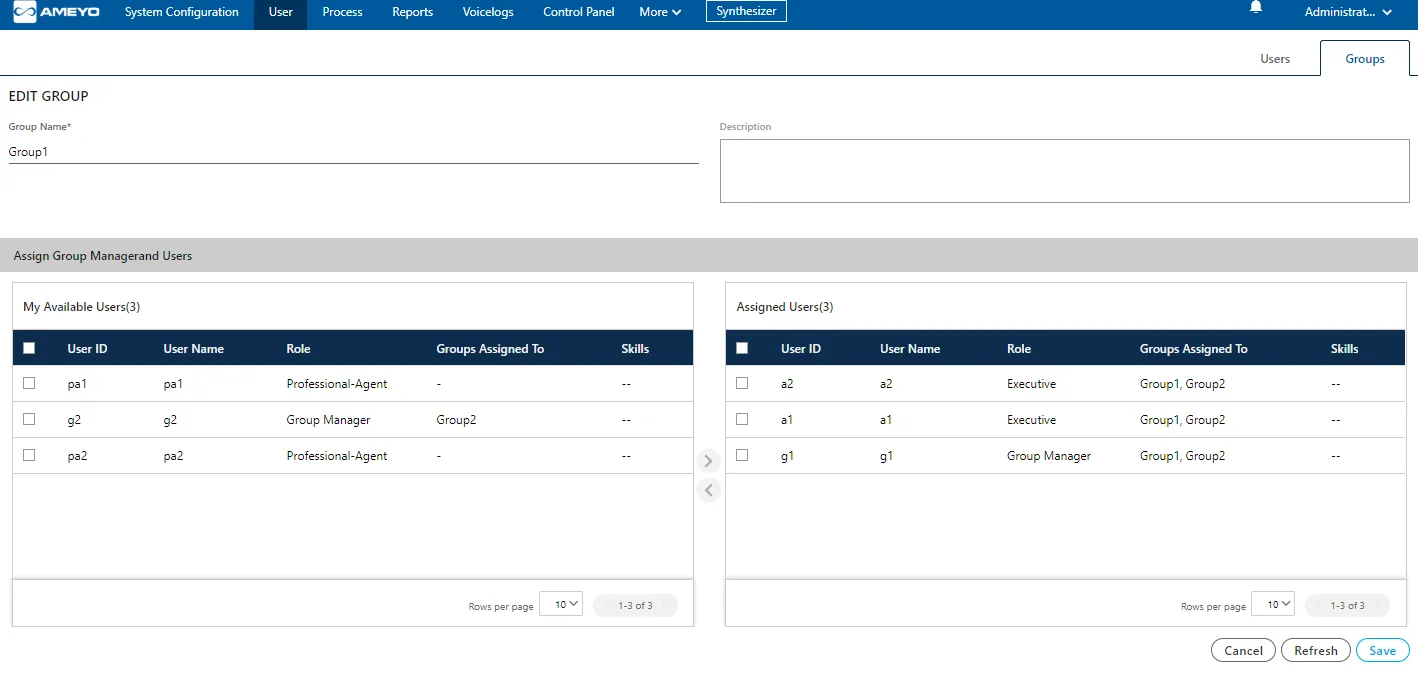Open the notifications bell
The width and height of the screenshot is (1418, 673).
[1256, 8]
